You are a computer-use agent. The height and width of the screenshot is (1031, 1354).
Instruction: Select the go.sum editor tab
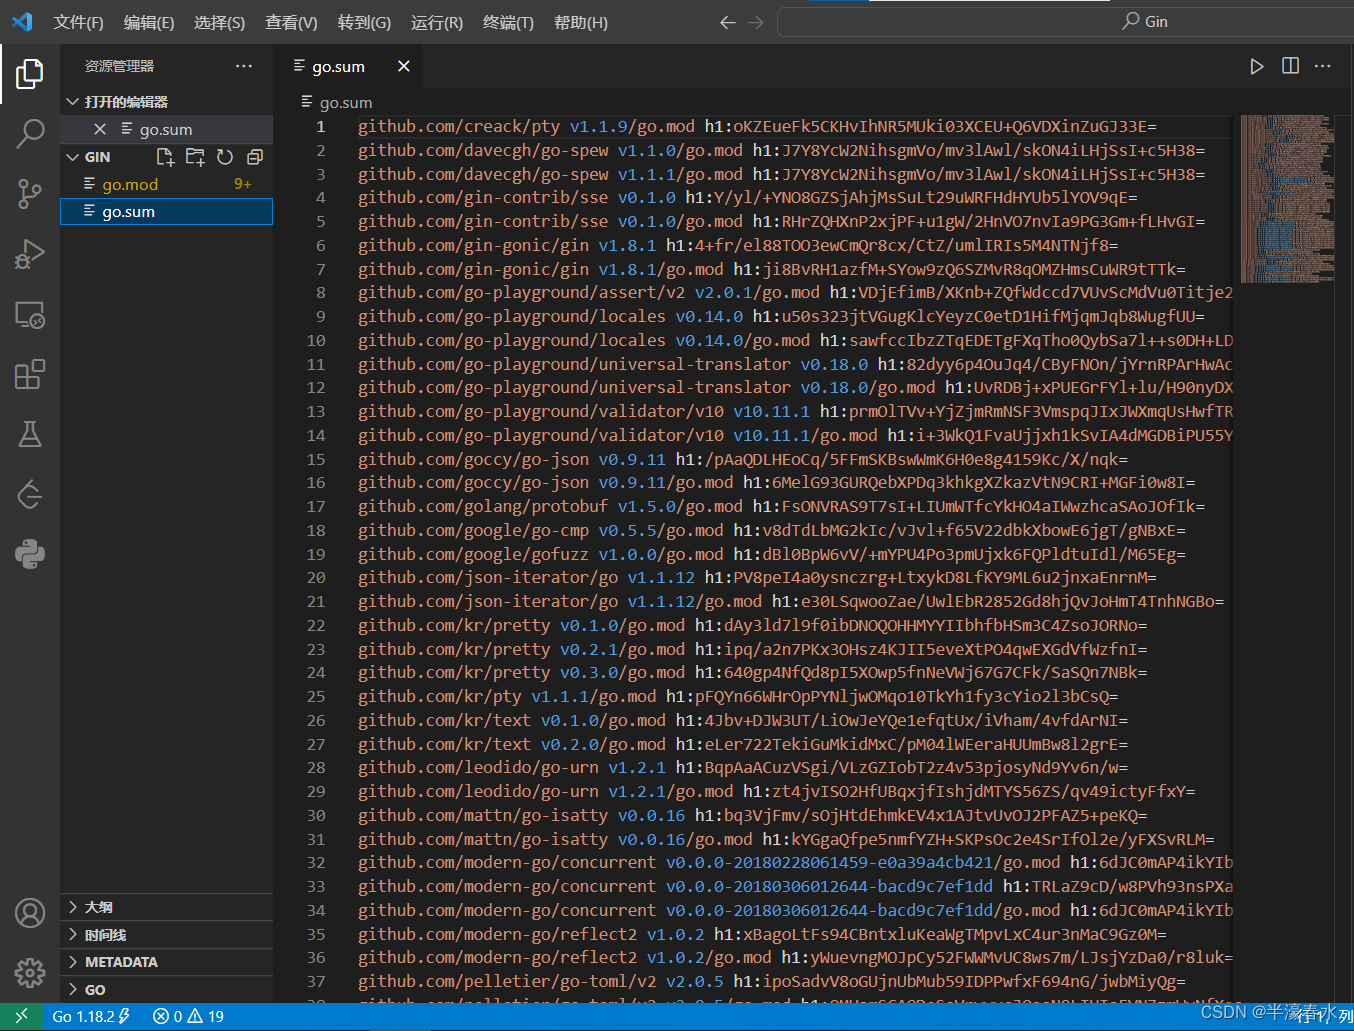347,66
